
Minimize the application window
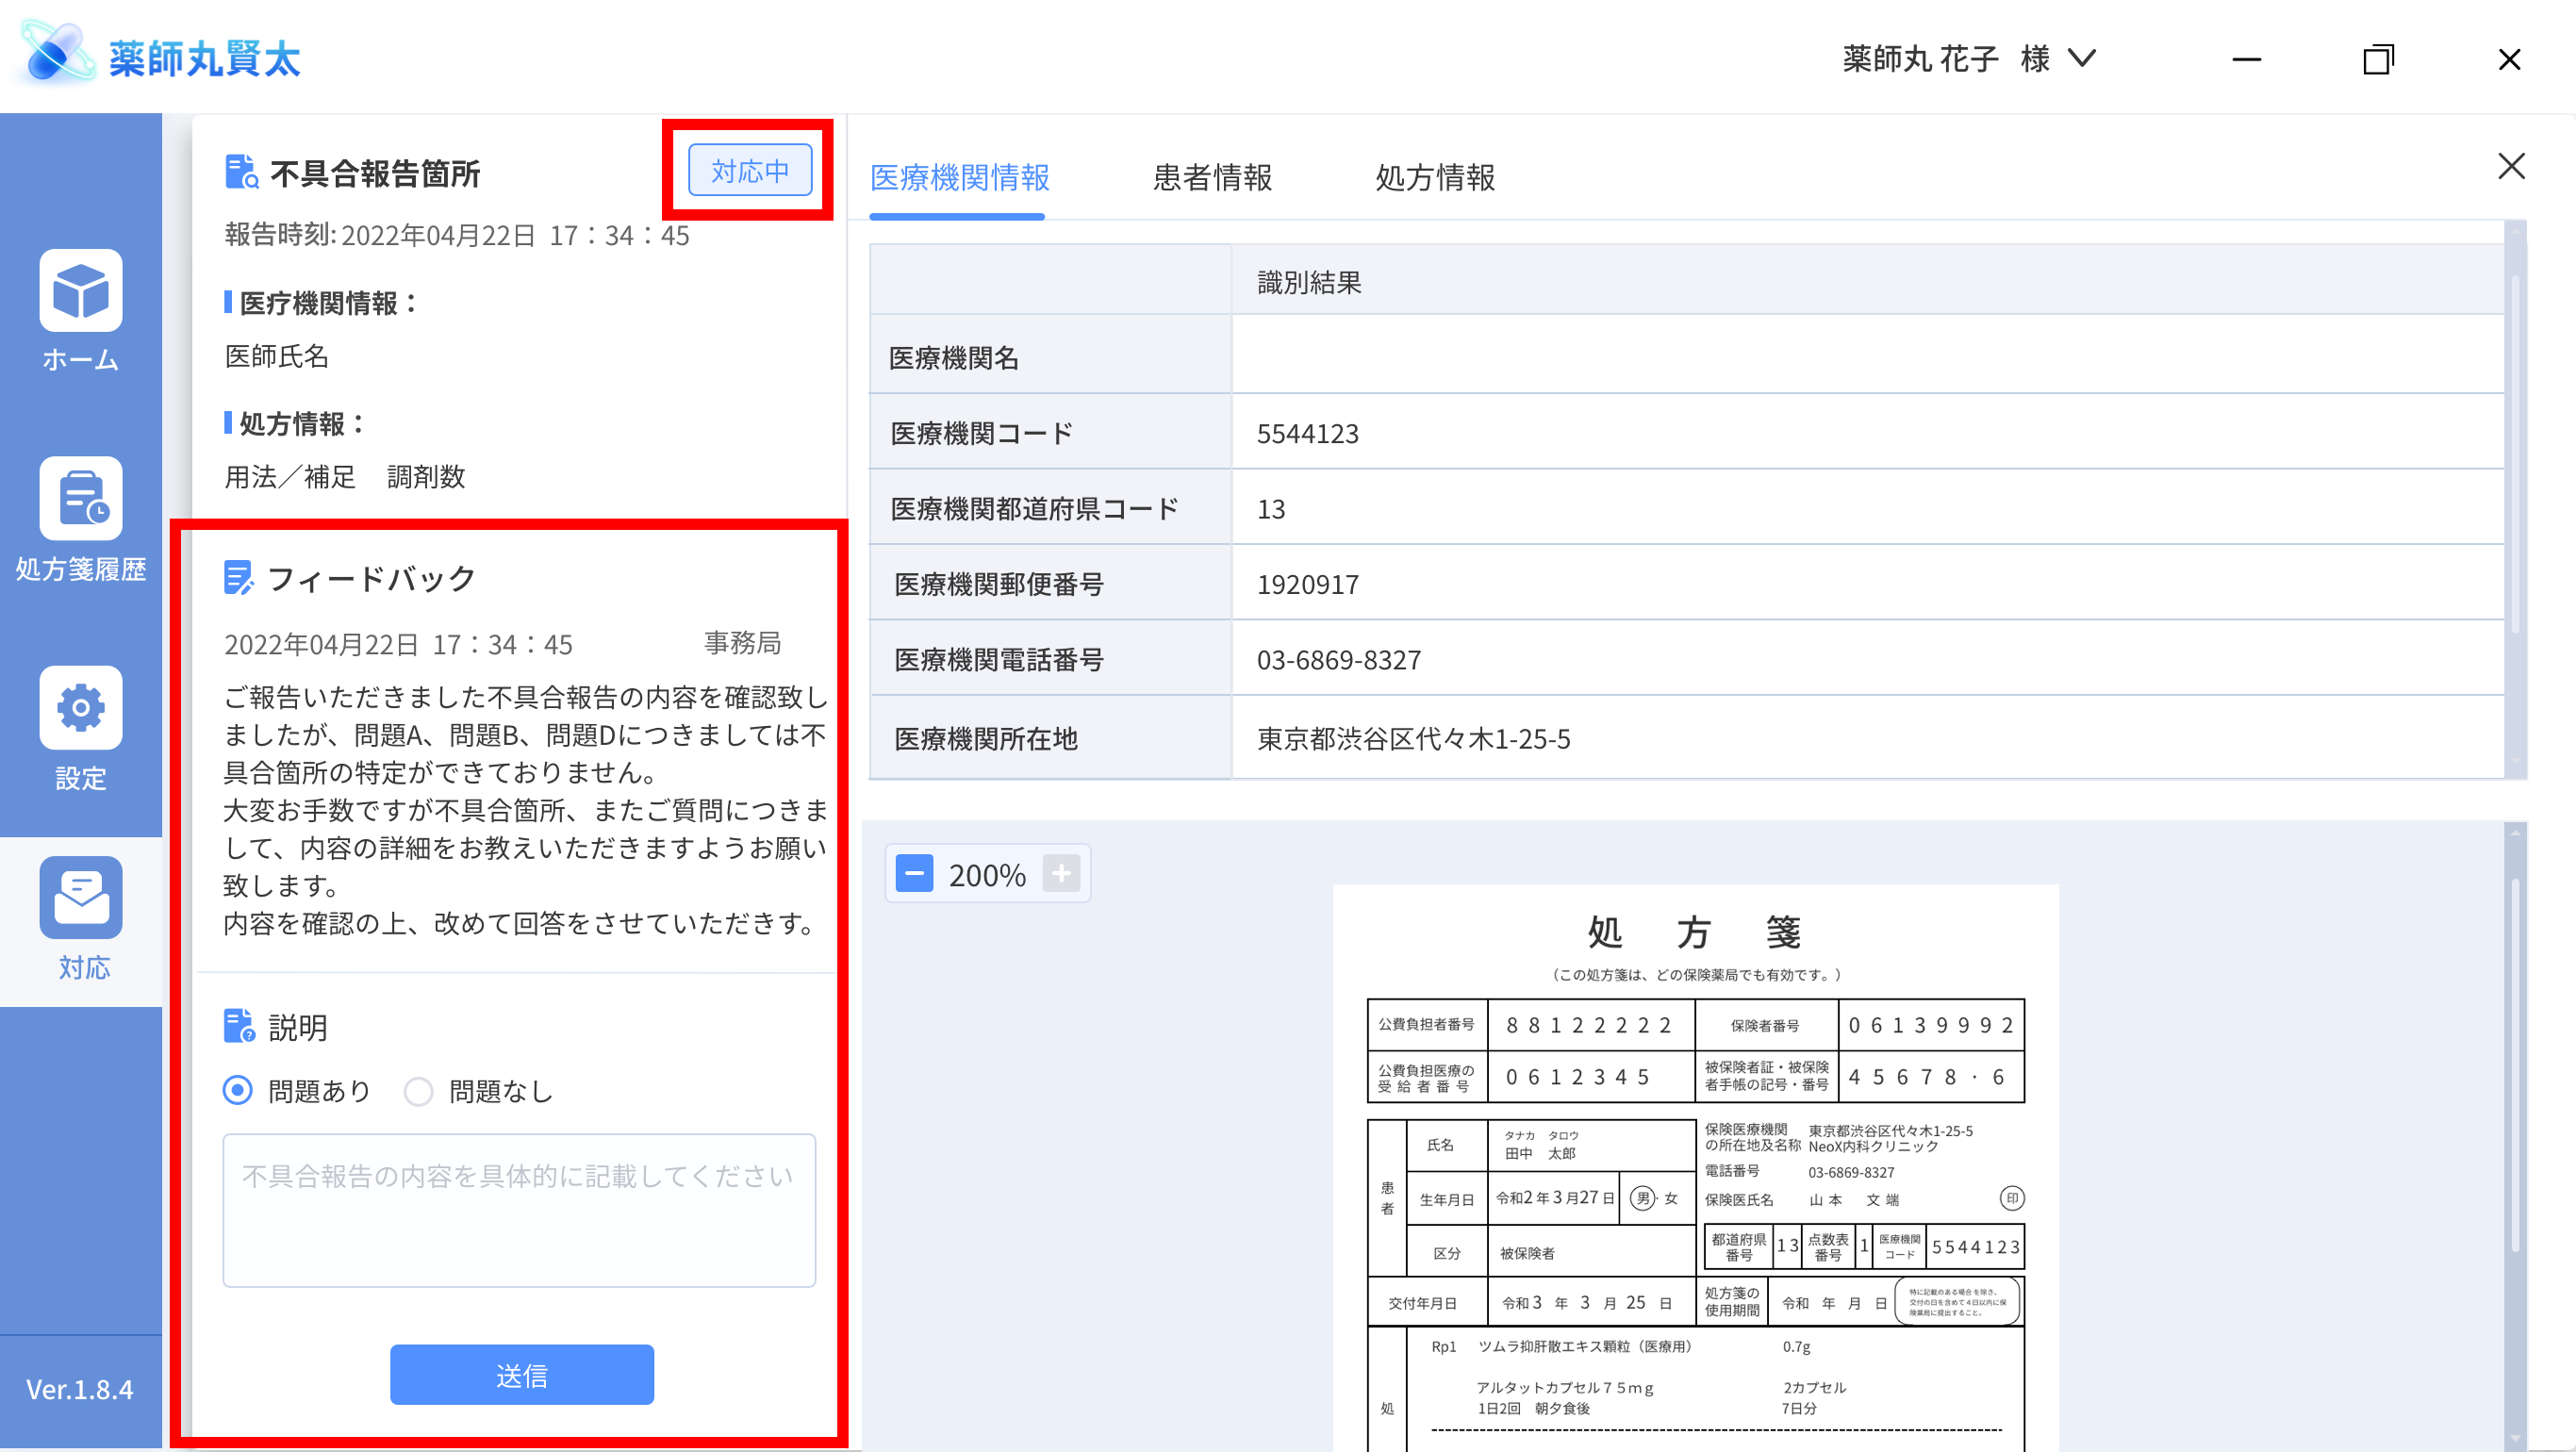coord(2246,59)
